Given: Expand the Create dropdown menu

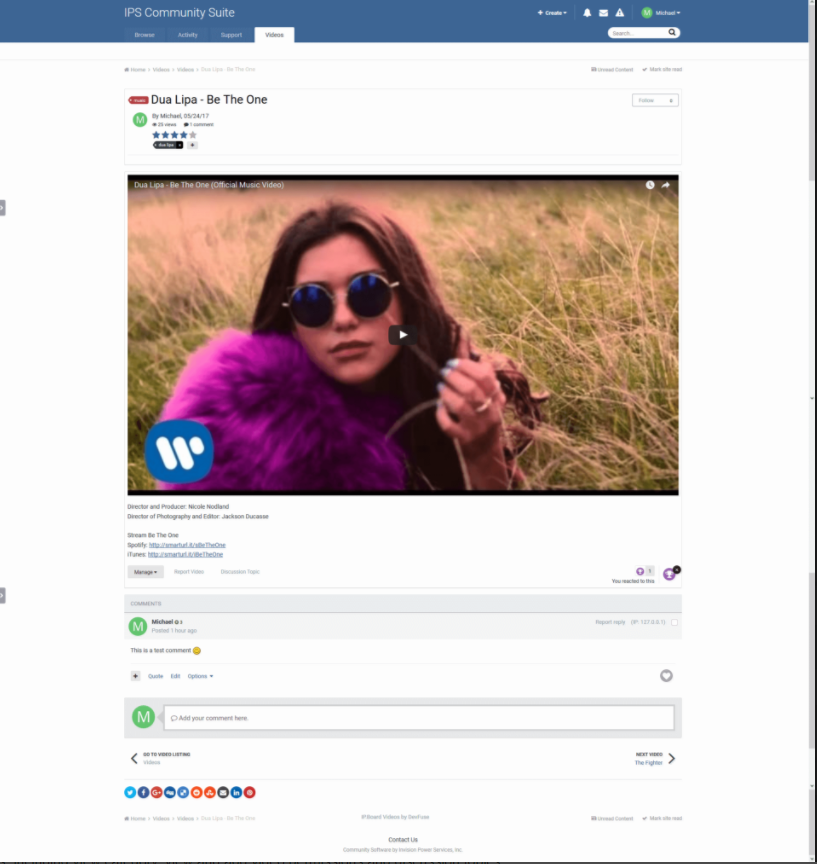Looking at the screenshot, I should 552,13.
